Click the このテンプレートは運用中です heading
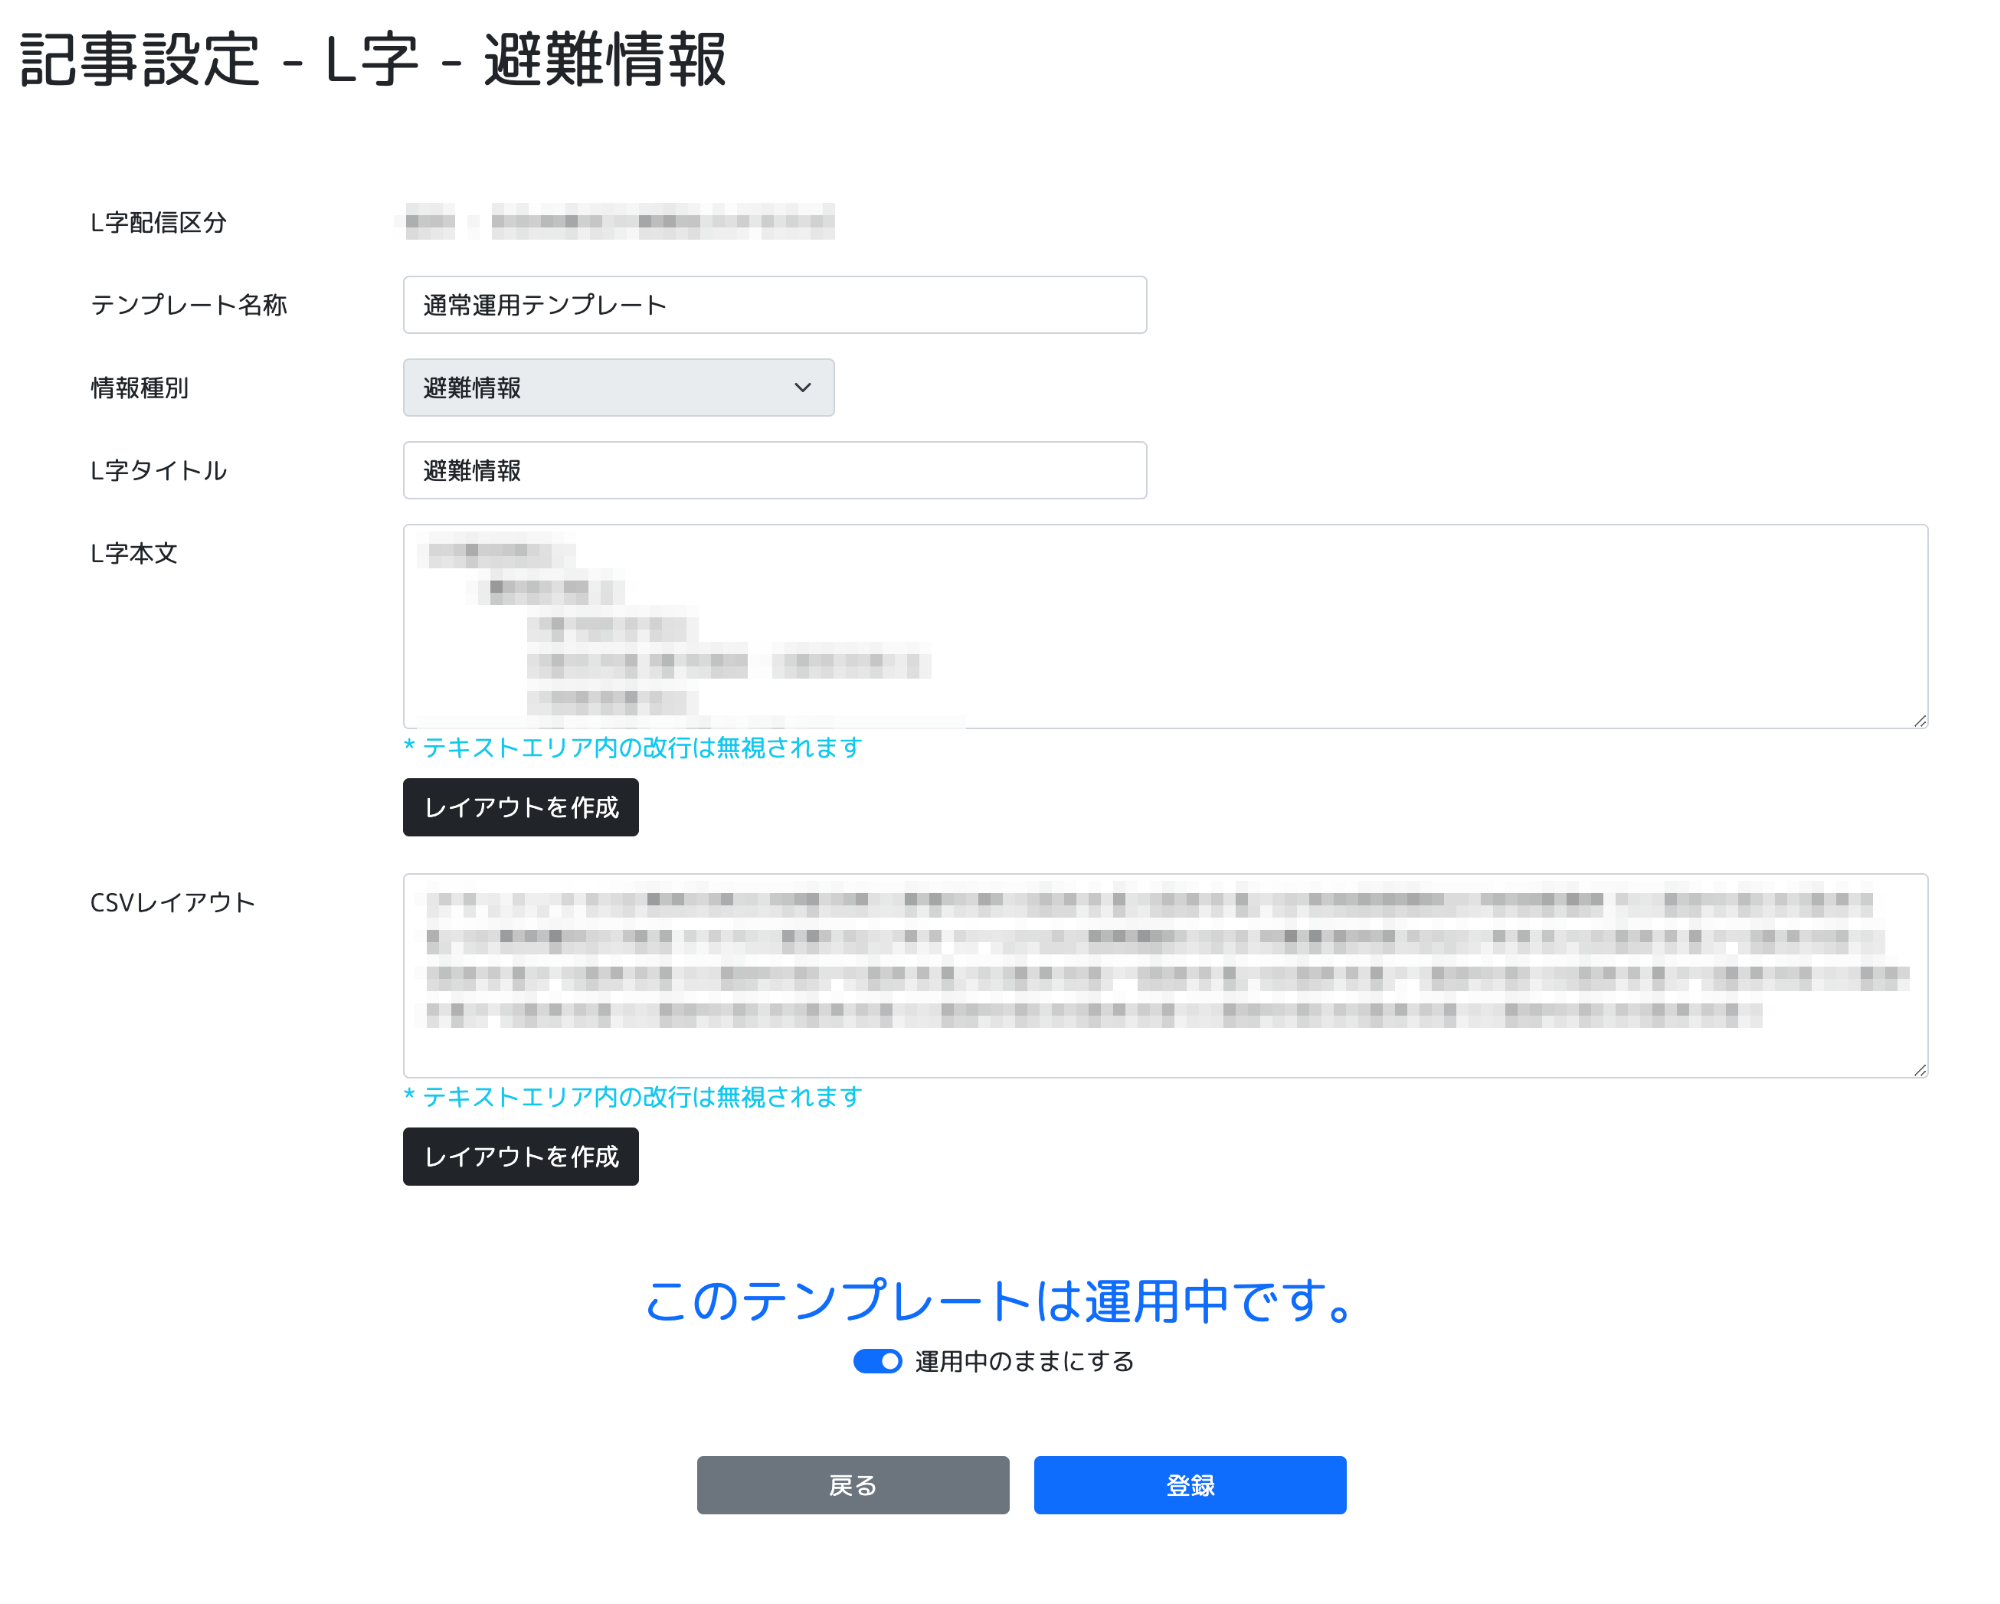Screen dimensions: 2000x1604 pyautogui.click(x=999, y=1301)
